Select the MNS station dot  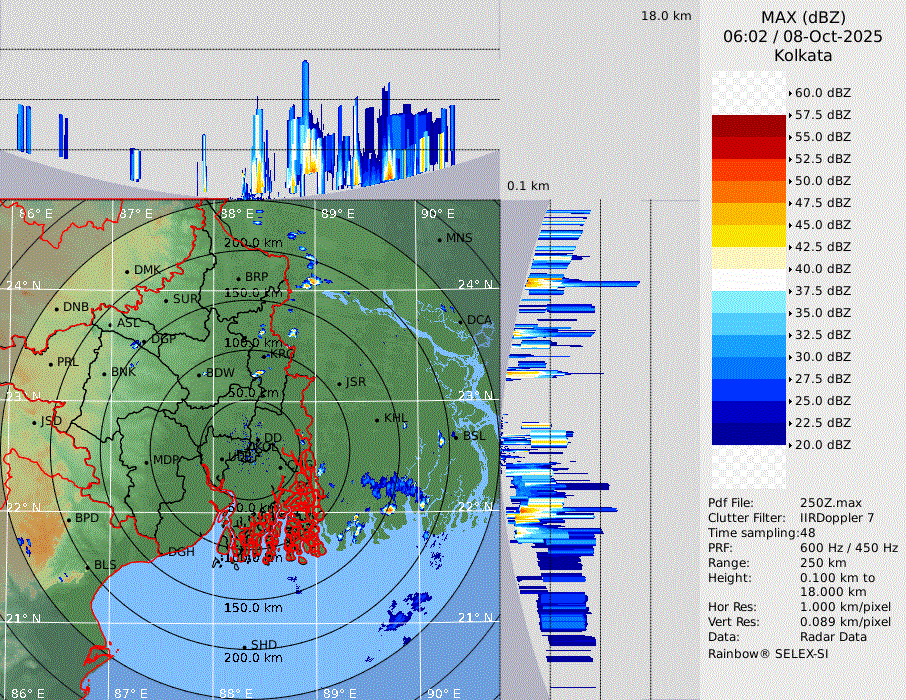tap(439, 239)
